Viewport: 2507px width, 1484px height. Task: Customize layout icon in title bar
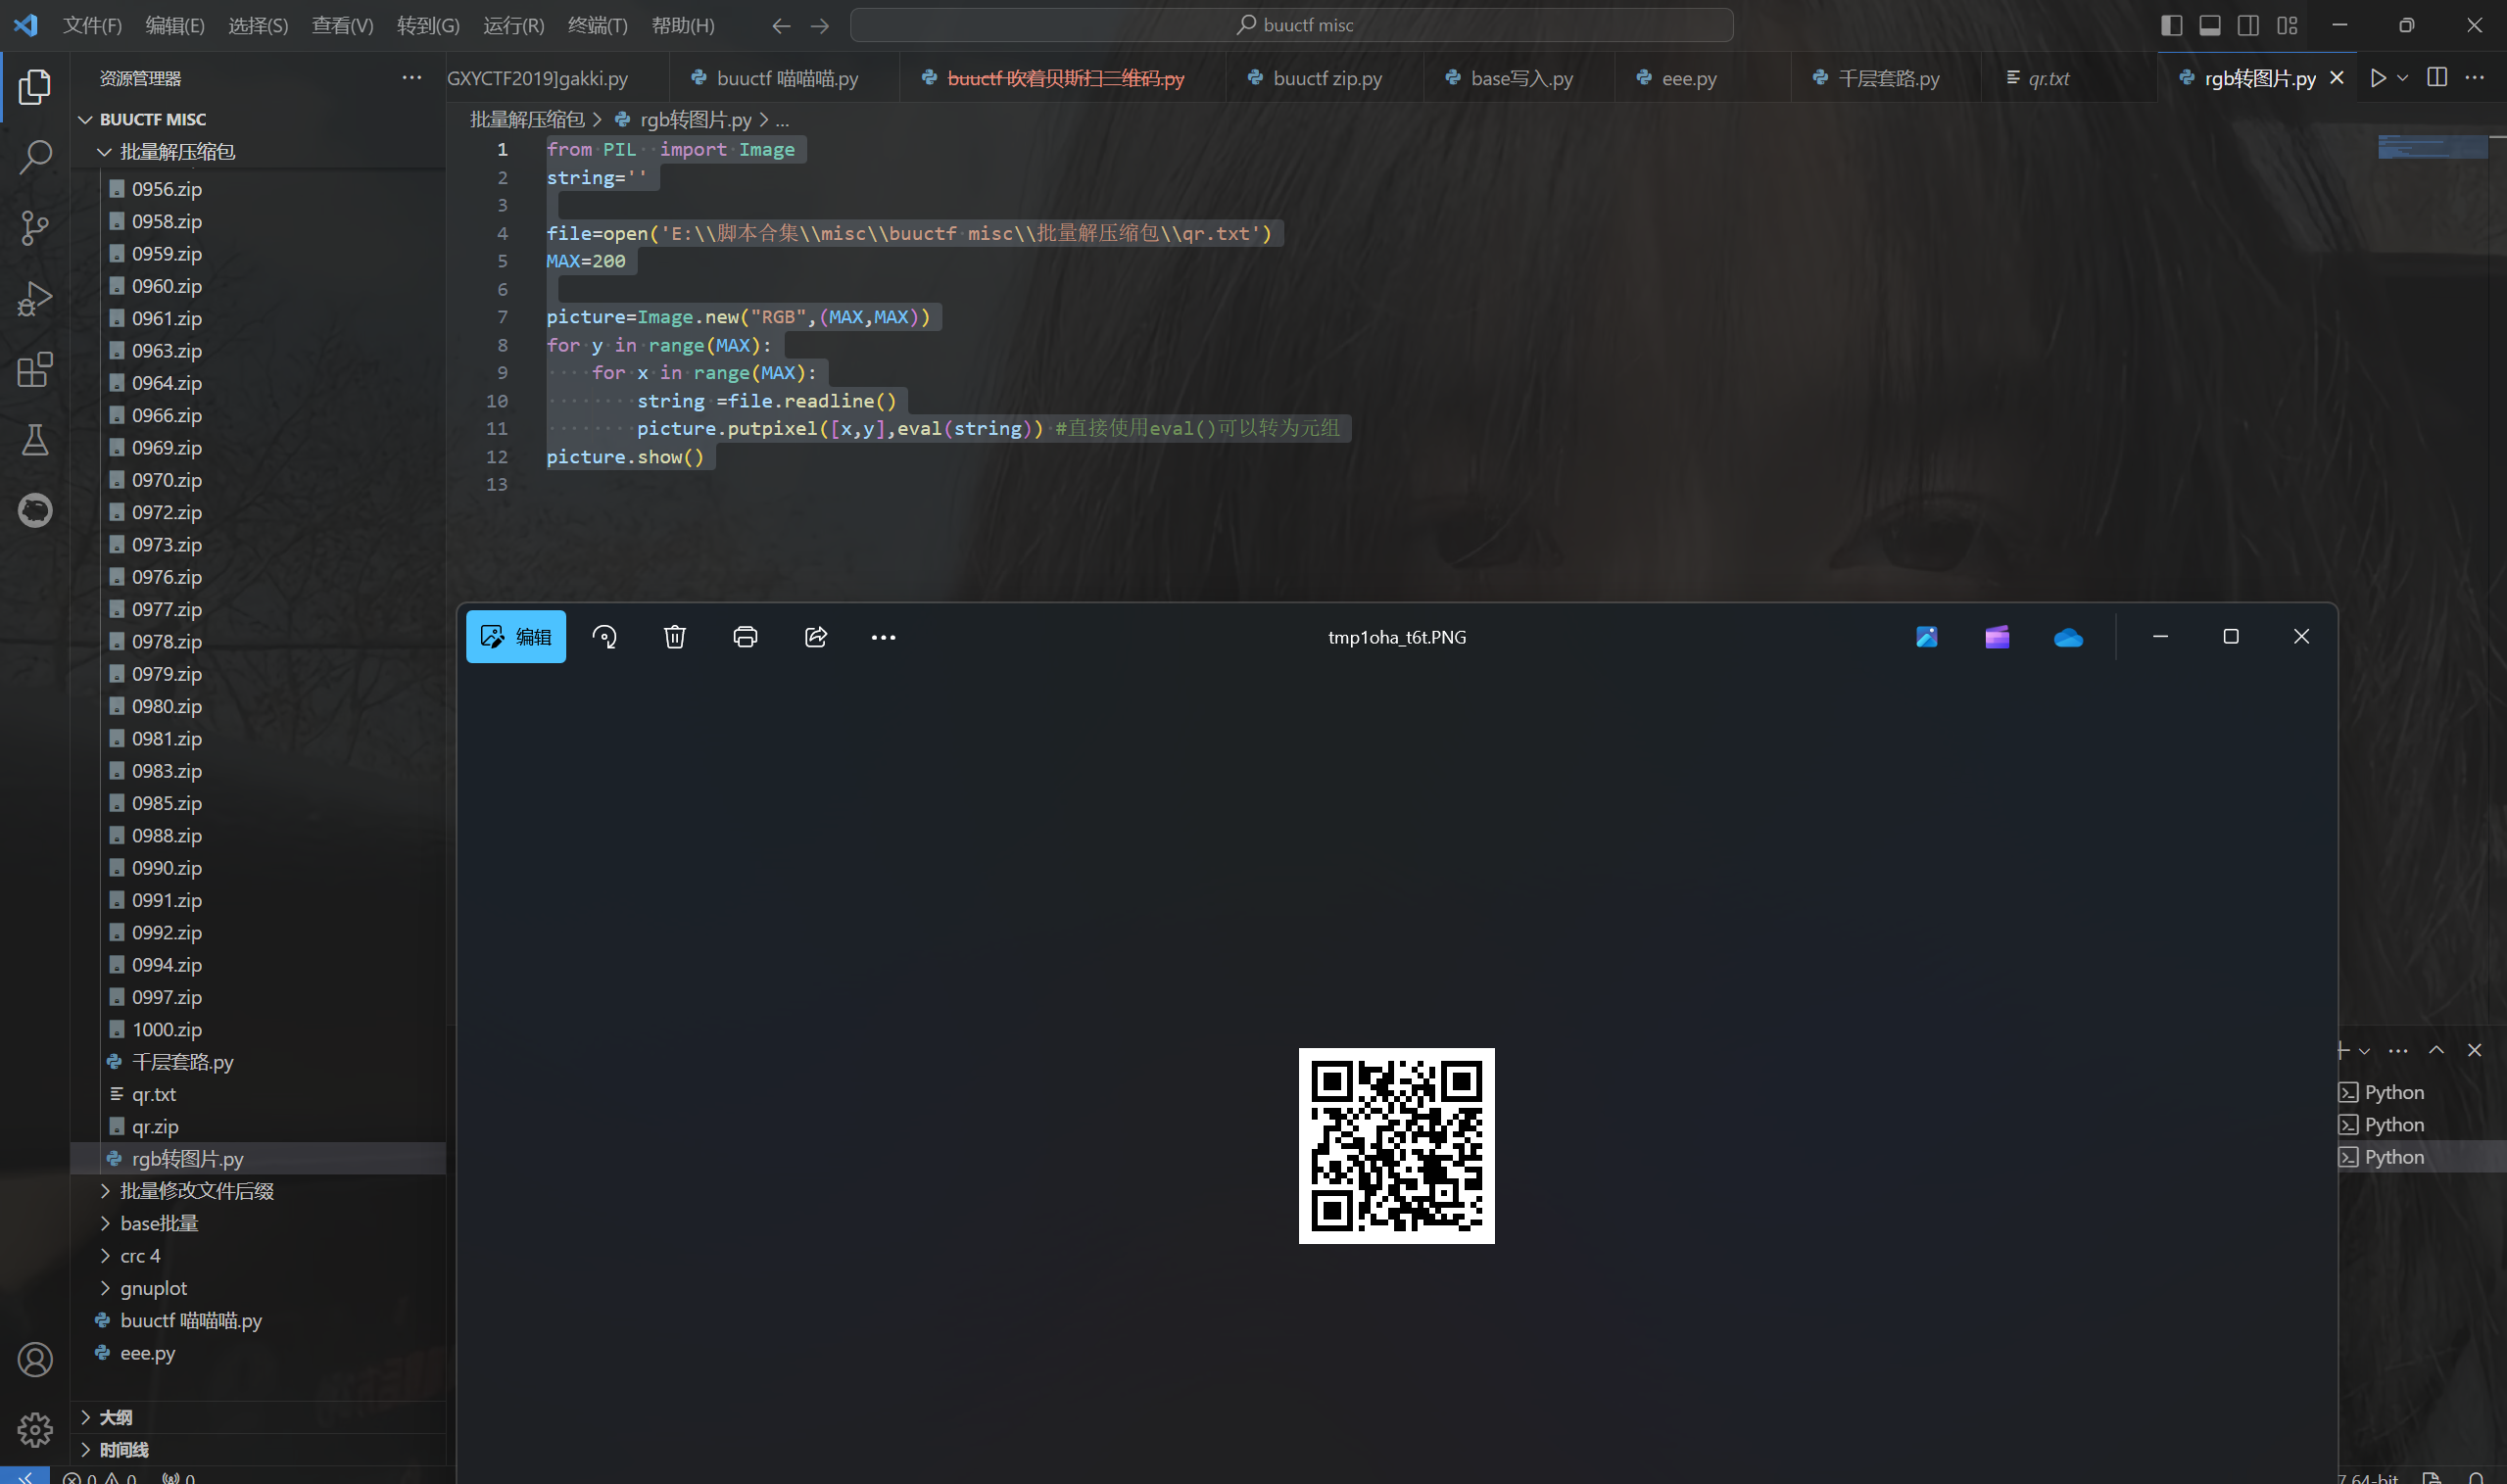(2287, 25)
